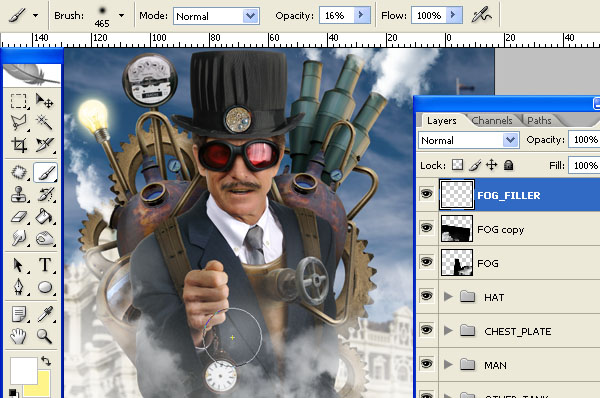Select the Healing Brush tool

pos(18,172)
